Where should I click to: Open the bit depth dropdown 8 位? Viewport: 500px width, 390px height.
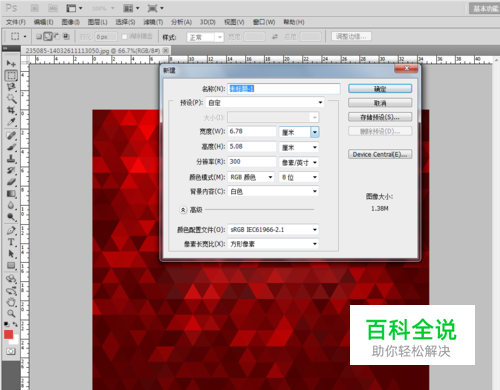pos(299,177)
